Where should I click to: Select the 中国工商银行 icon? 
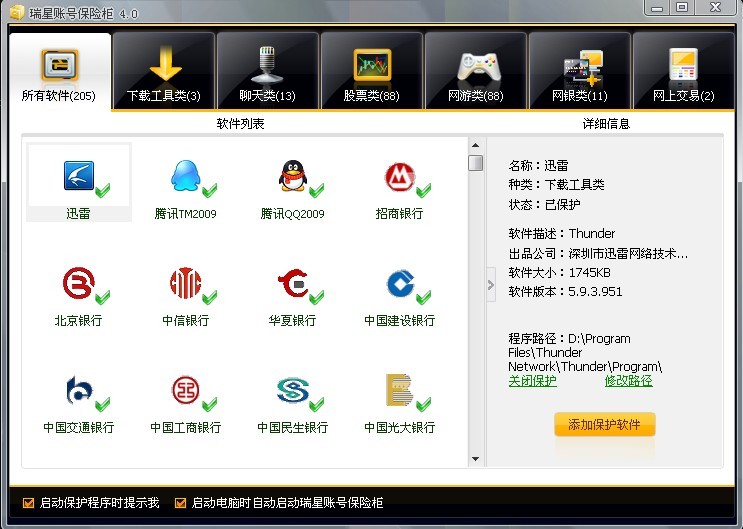(185, 390)
